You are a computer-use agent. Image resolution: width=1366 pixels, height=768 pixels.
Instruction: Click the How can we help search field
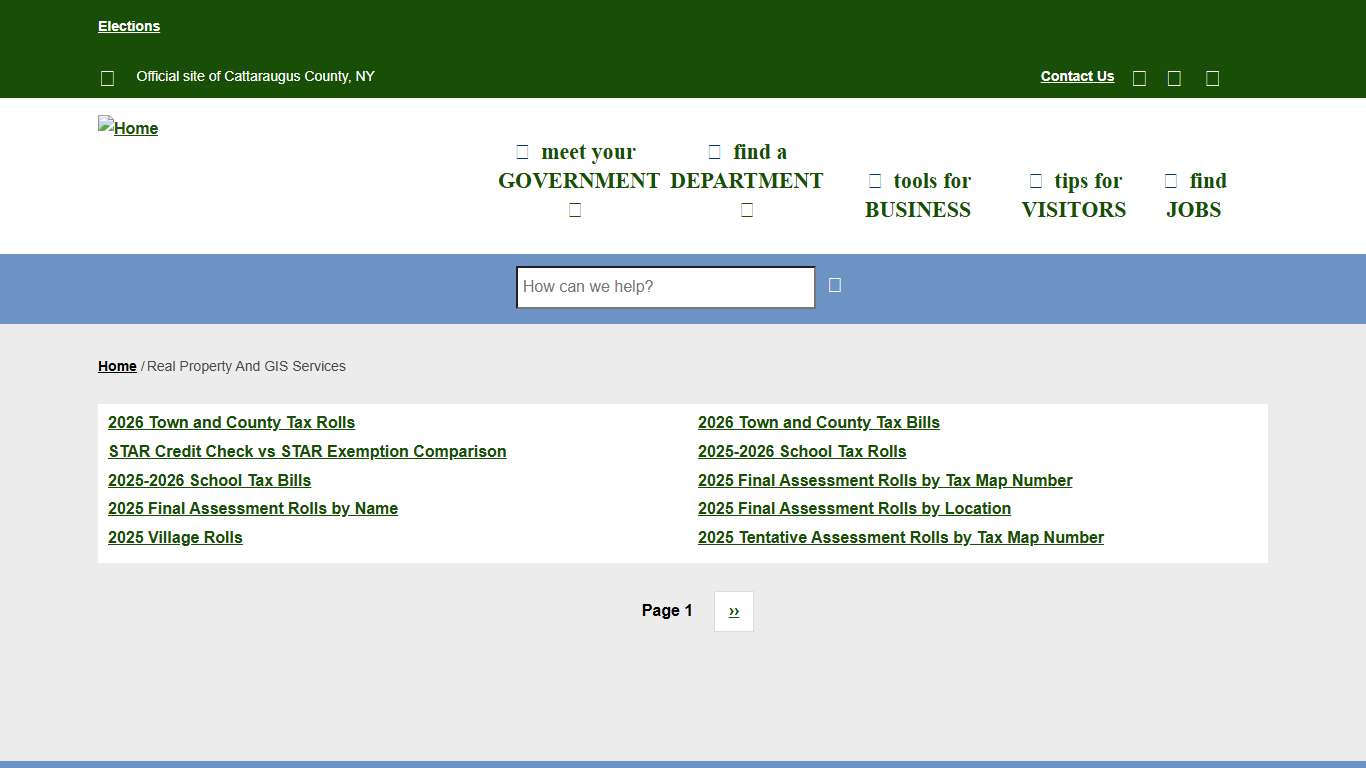664,287
